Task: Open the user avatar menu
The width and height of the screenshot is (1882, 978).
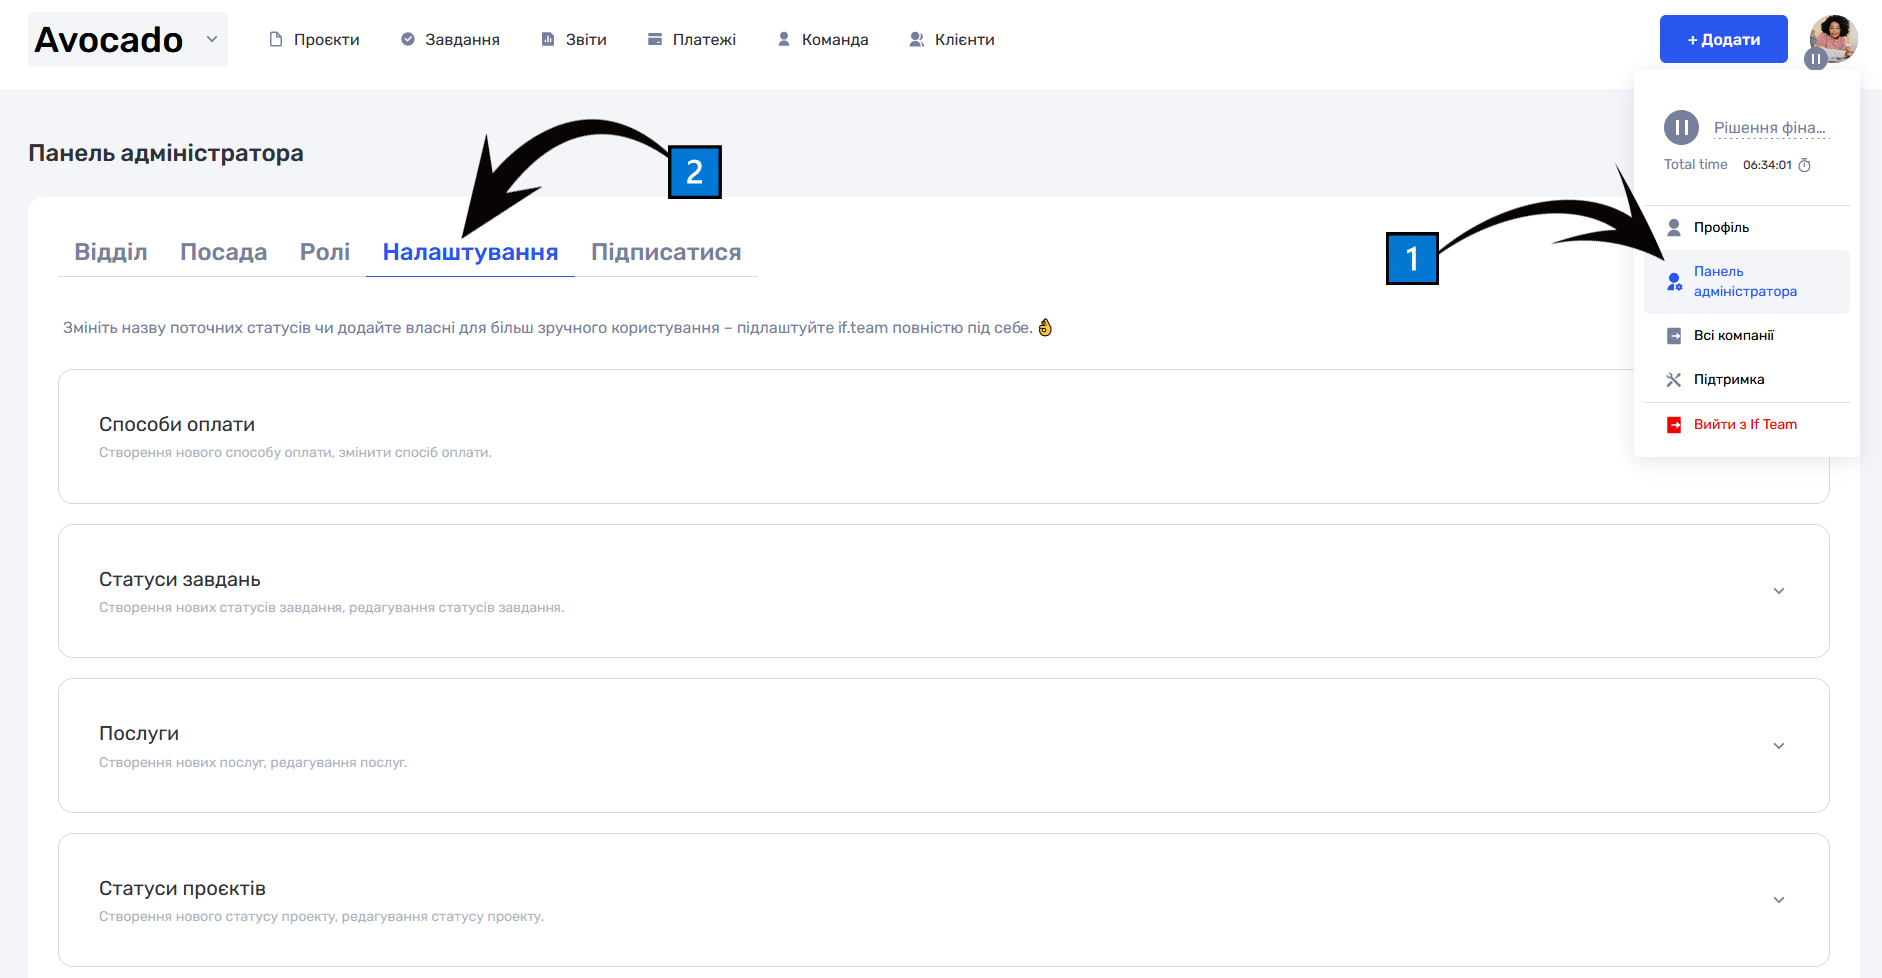Action: 1834,38
